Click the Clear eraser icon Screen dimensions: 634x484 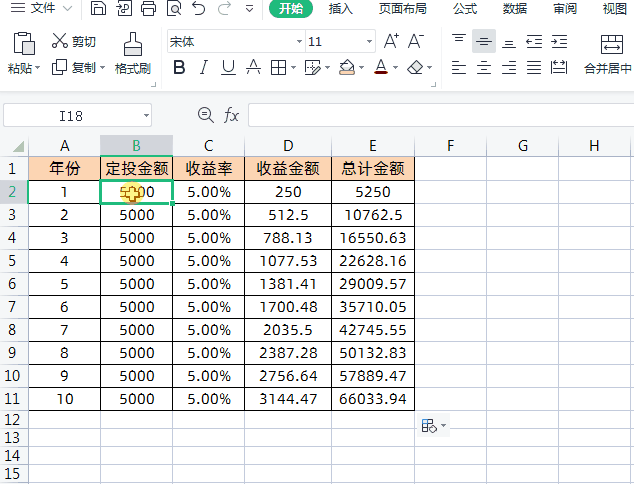[415, 67]
